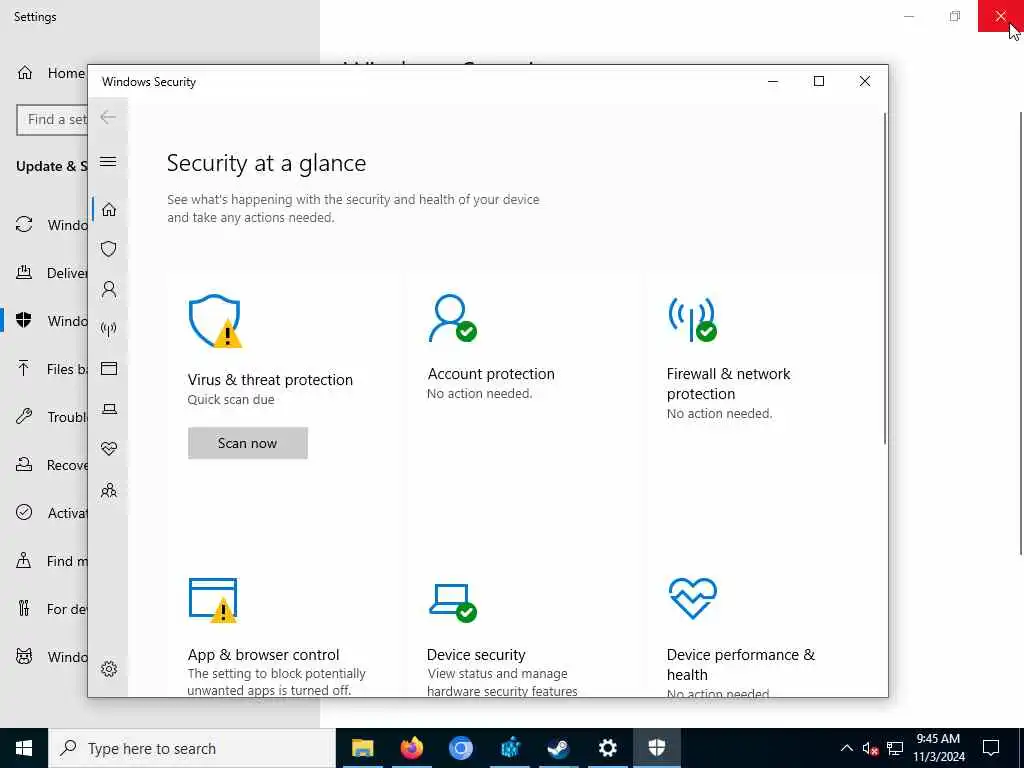Click the Device security tile icon

453,603
